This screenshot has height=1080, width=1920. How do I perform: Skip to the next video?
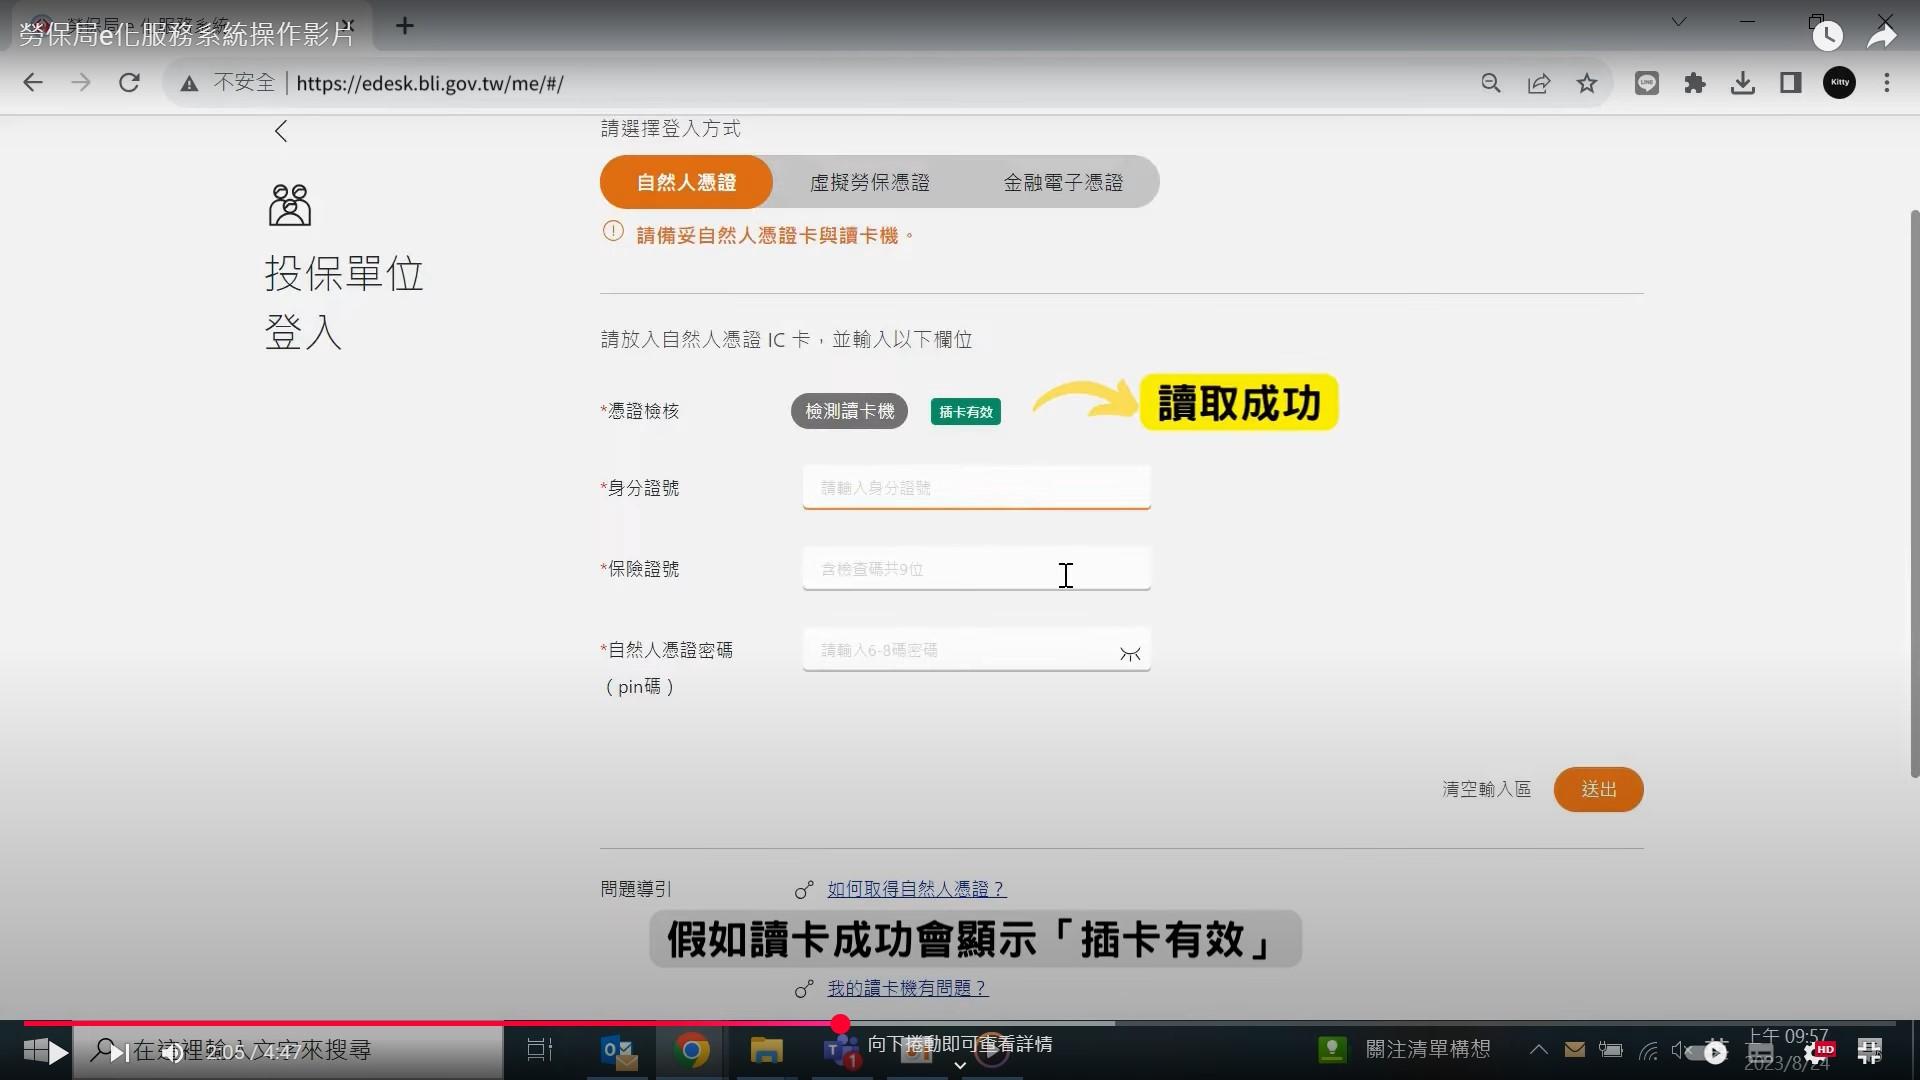(x=119, y=1053)
